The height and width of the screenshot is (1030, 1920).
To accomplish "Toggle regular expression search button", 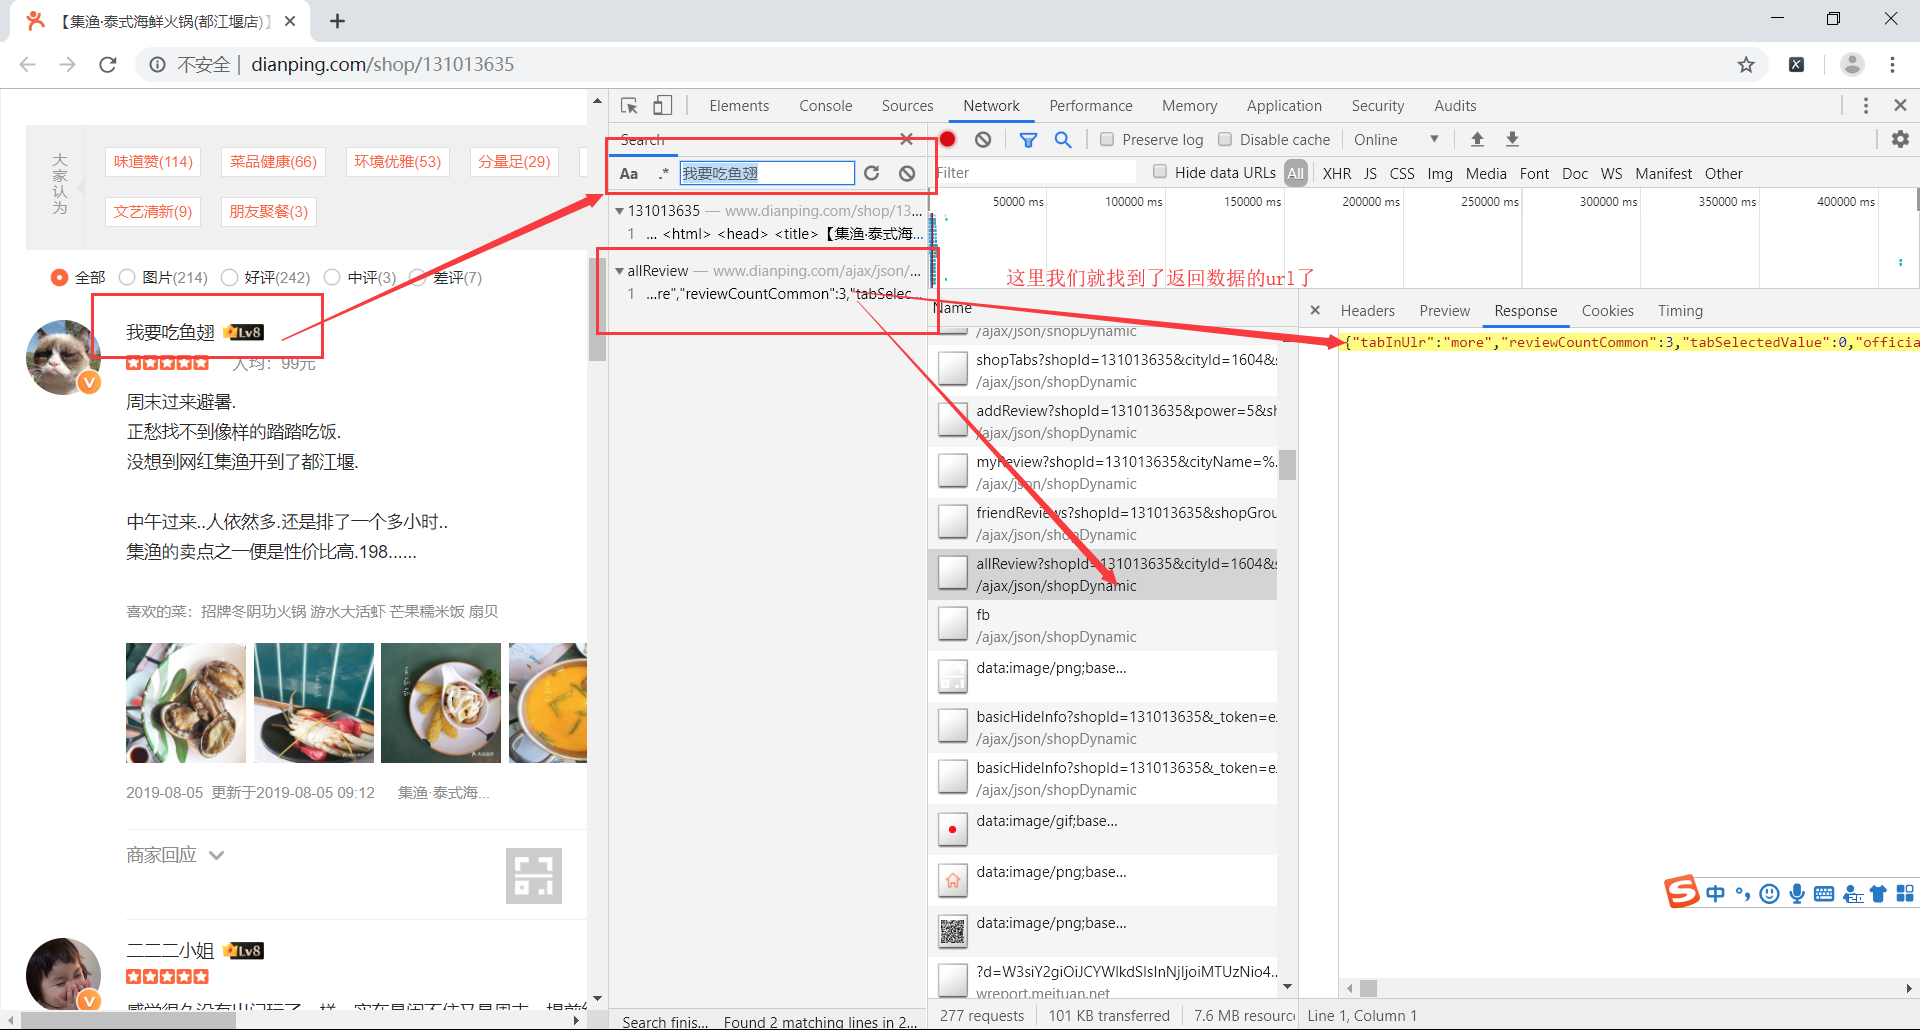I will pos(663,174).
